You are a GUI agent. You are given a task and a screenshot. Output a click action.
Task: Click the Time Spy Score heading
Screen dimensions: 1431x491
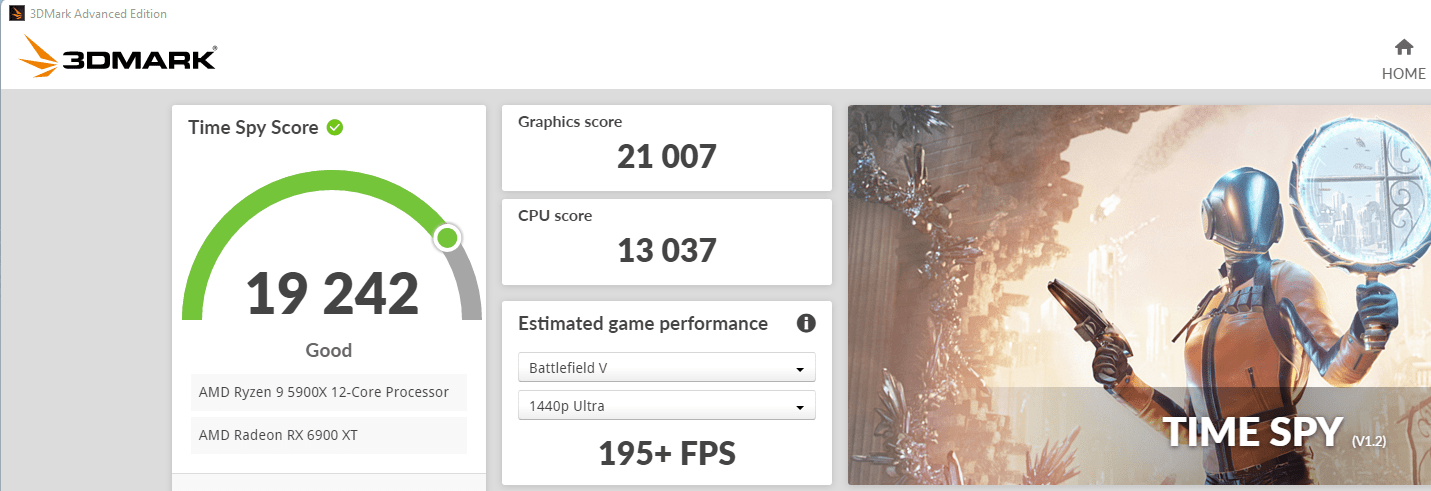[x=253, y=128]
